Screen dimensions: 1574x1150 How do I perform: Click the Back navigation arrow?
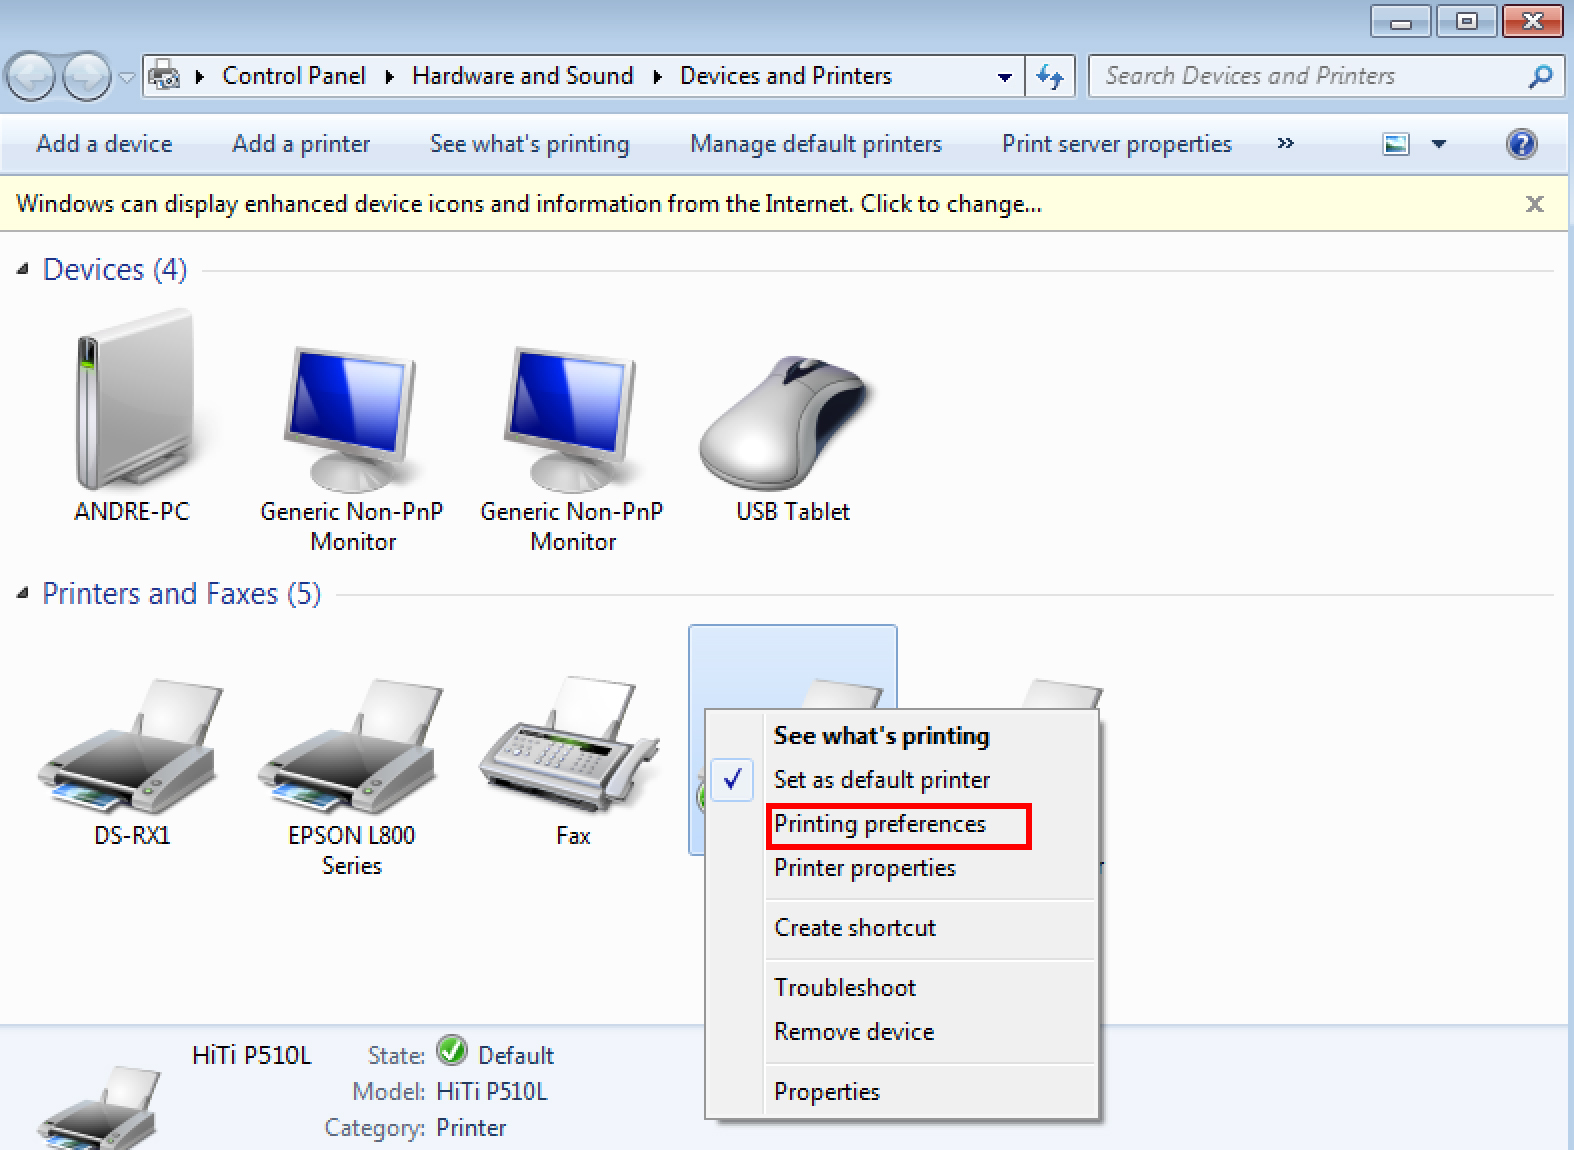coord(31,76)
